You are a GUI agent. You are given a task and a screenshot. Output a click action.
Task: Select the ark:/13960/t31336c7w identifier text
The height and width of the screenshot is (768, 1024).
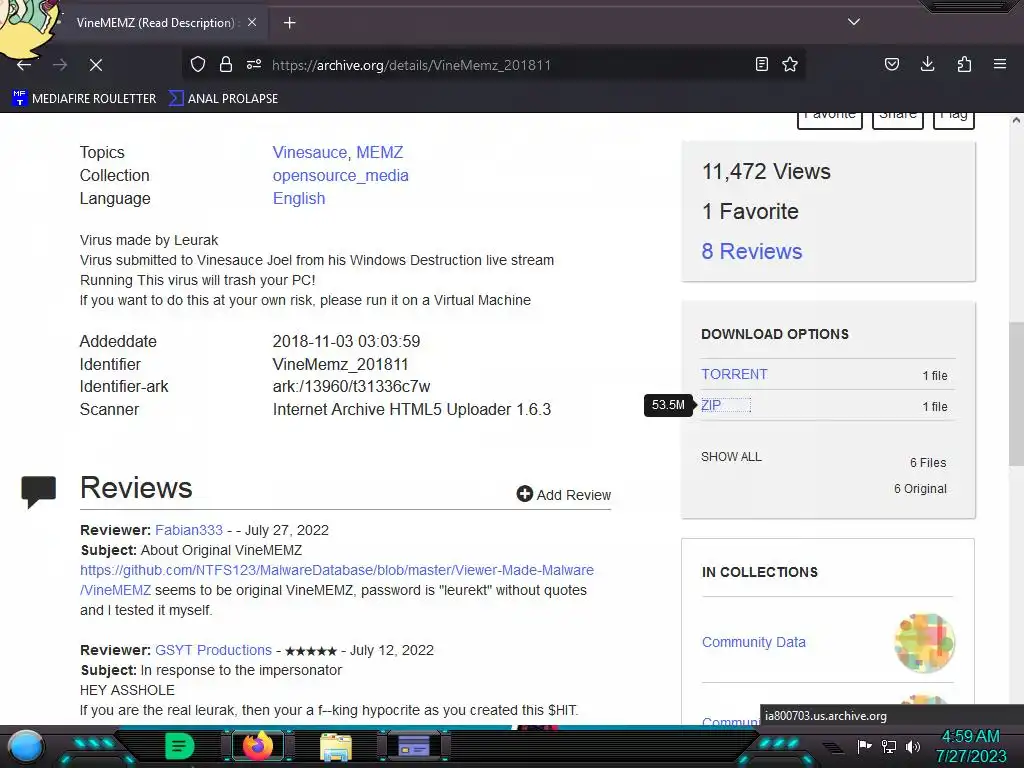point(351,387)
